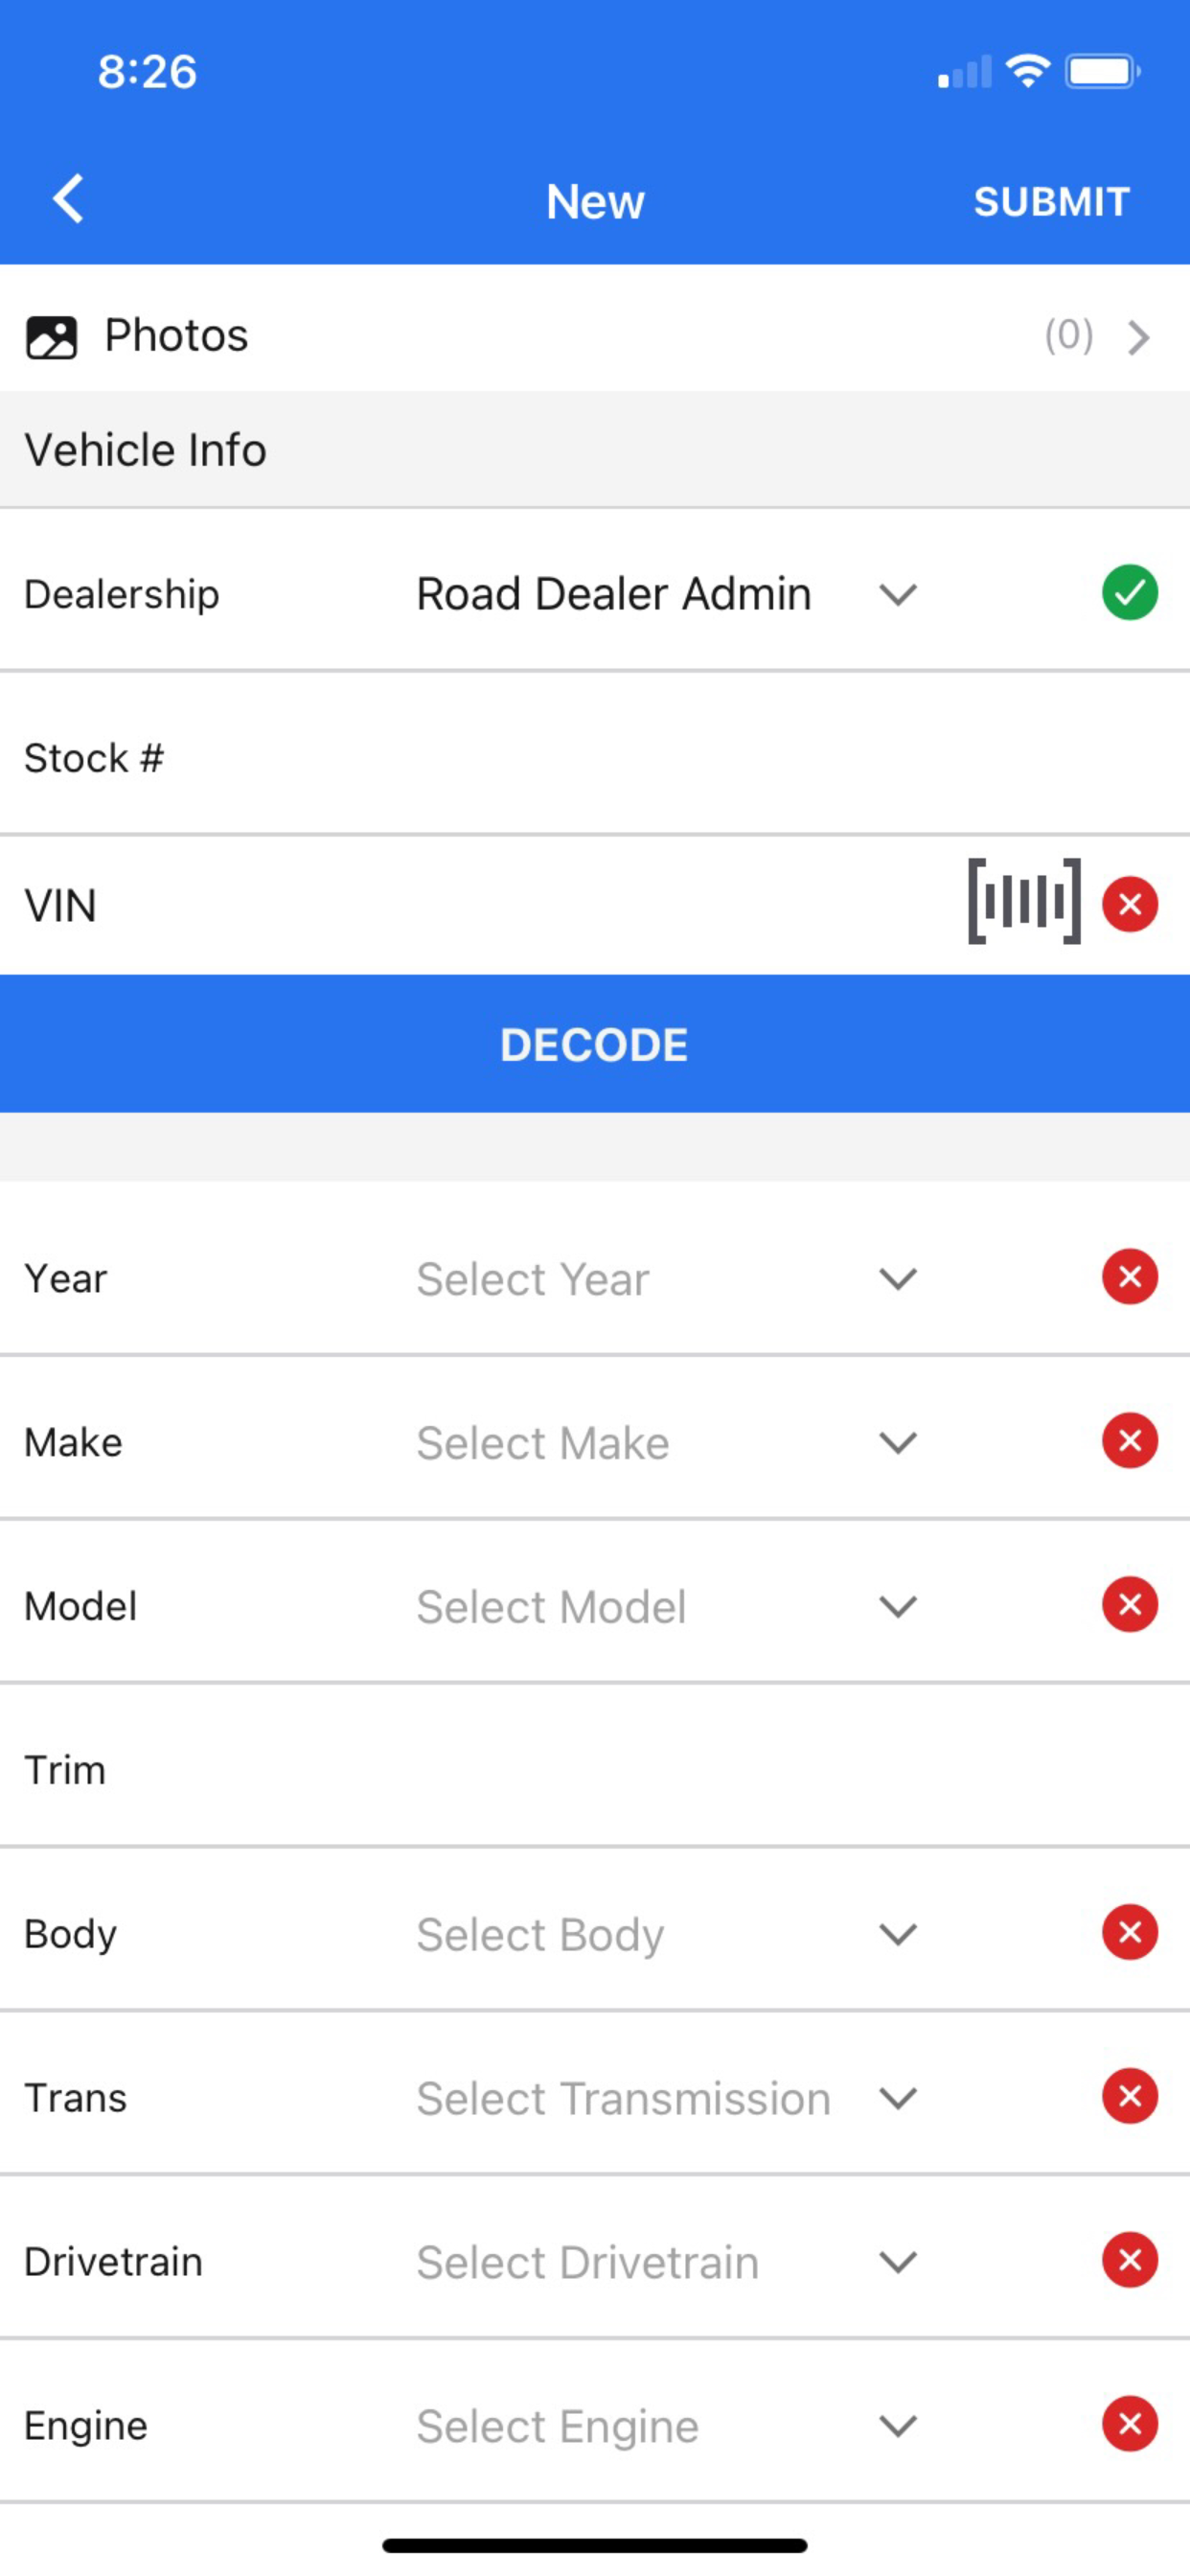
Task: Tap the SUBMIT button
Action: coord(1052,201)
